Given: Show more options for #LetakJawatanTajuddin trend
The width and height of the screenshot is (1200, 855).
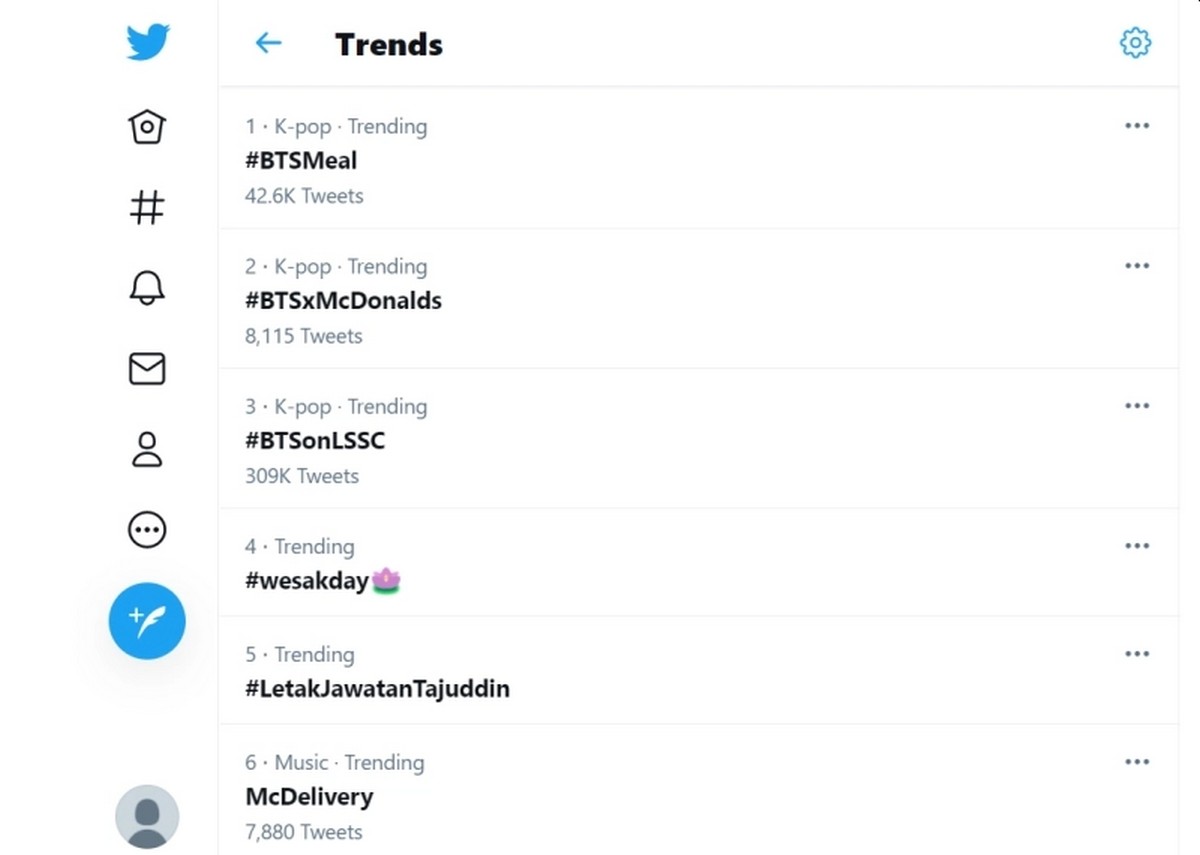Looking at the screenshot, I should point(1137,654).
